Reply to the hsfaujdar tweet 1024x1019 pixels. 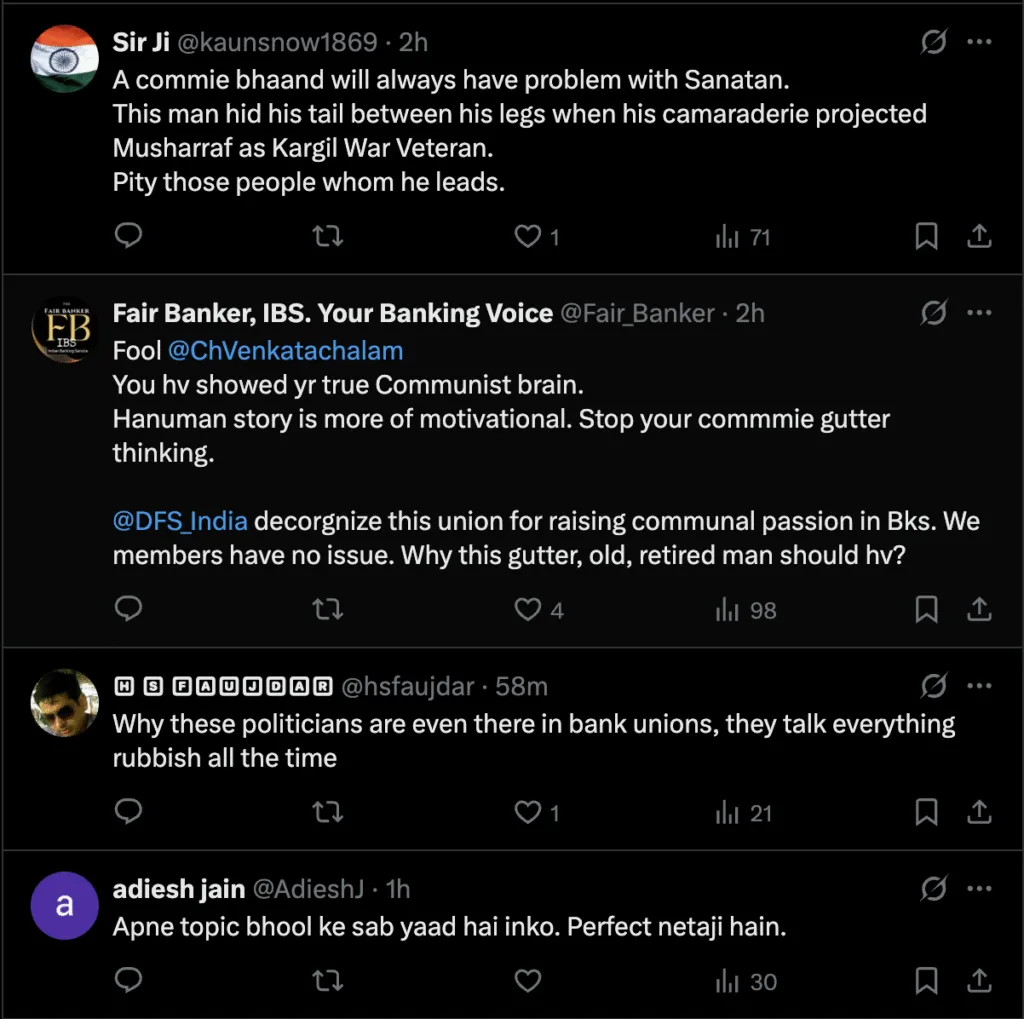(x=129, y=812)
